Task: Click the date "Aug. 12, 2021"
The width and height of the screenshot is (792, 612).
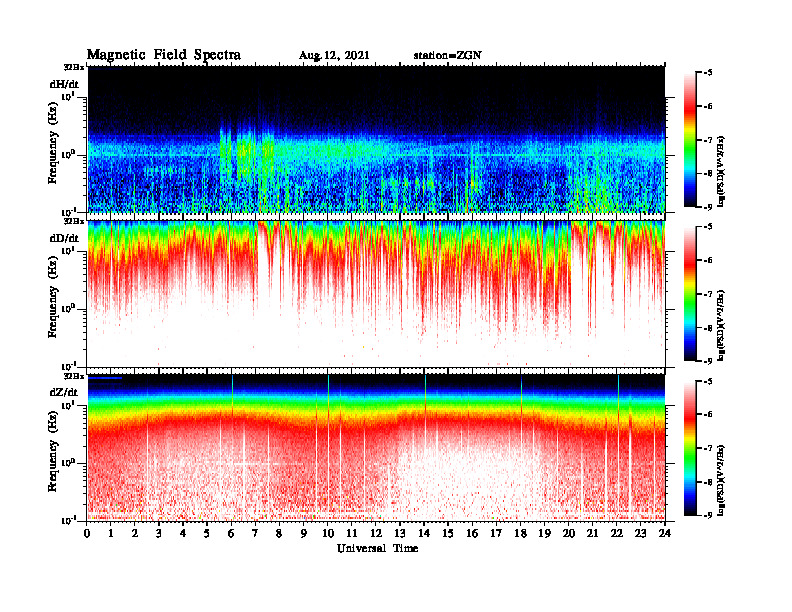Action: tap(334, 56)
